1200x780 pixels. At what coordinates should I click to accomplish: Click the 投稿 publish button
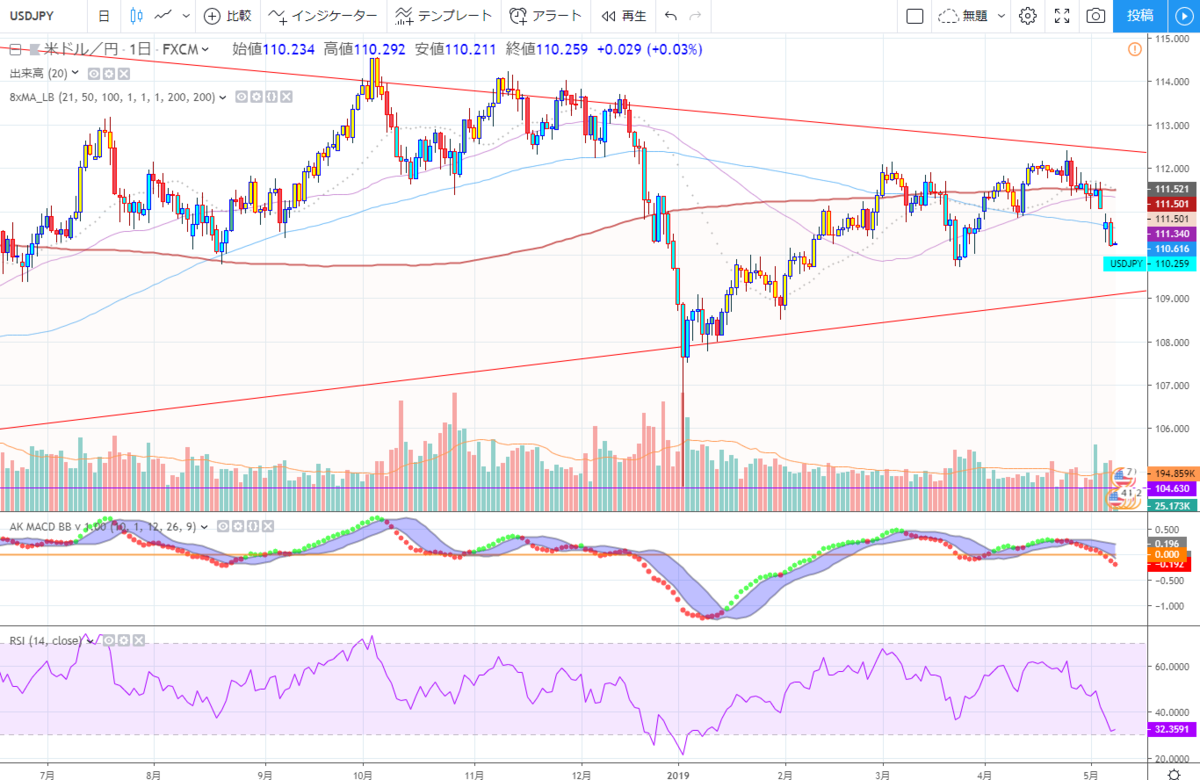(1140, 16)
